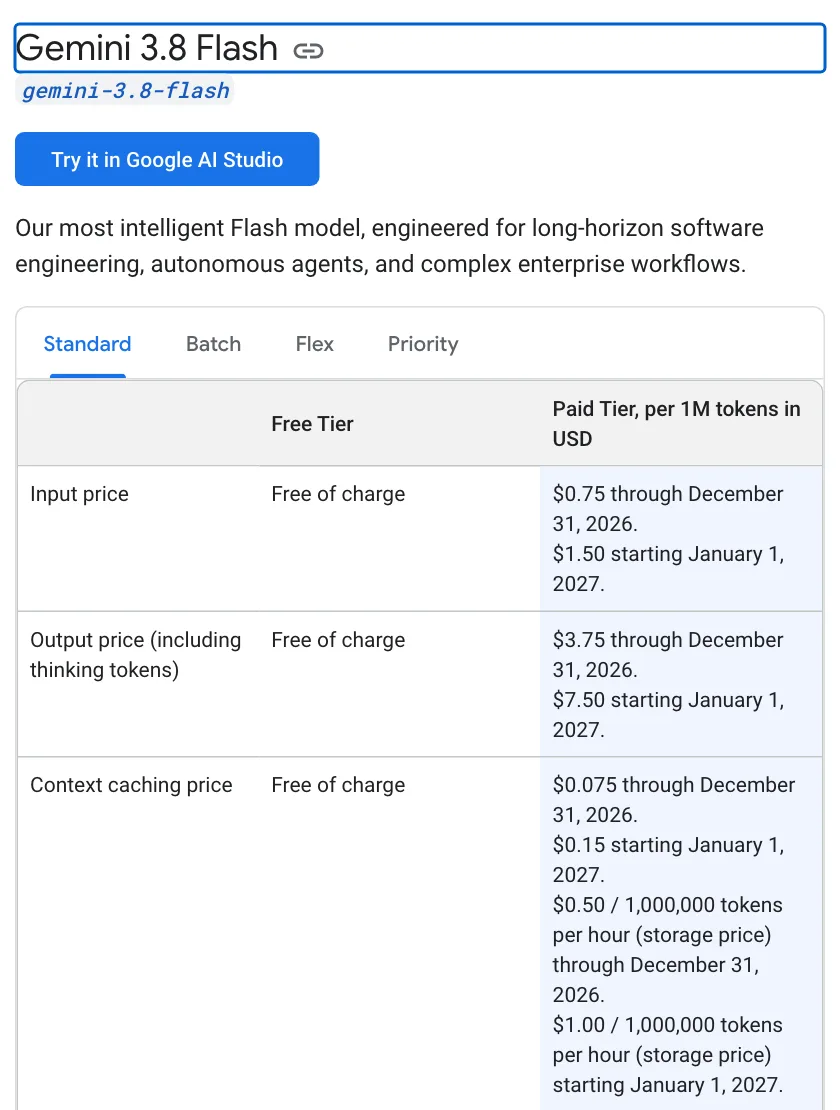Click the $0.50 / 1,000,000 tokens storage price
The image size is (840, 1110).
[667, 949]
